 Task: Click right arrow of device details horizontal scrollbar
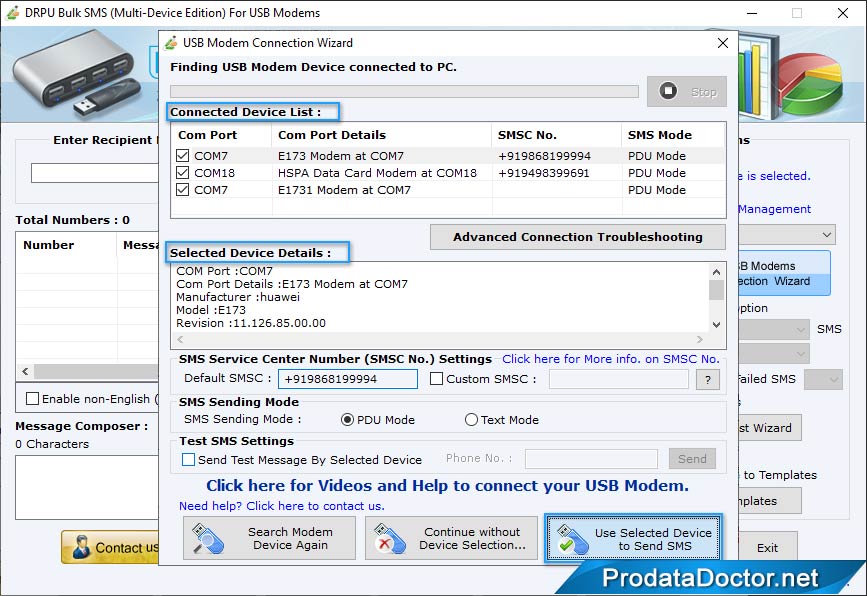coord(700,339)
